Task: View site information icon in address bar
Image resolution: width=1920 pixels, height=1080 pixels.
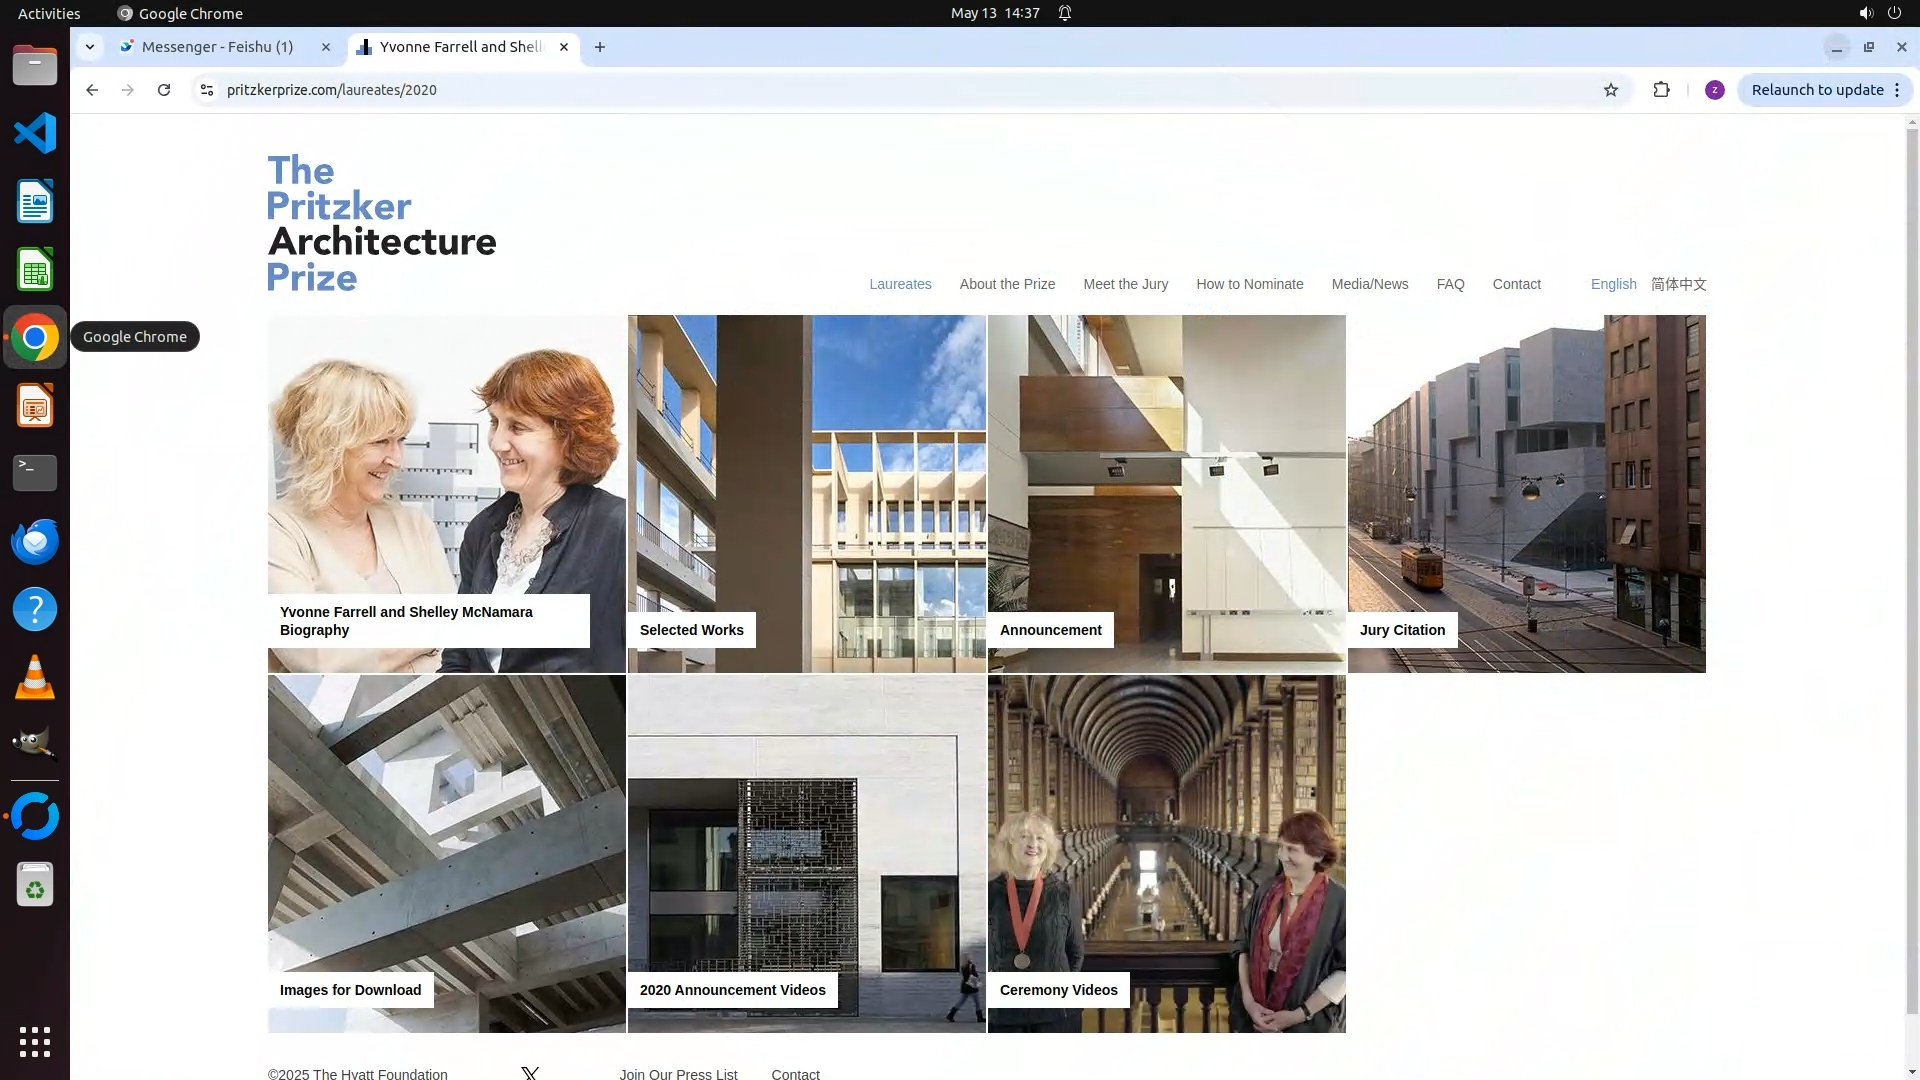Action: (x=207, y=90)
